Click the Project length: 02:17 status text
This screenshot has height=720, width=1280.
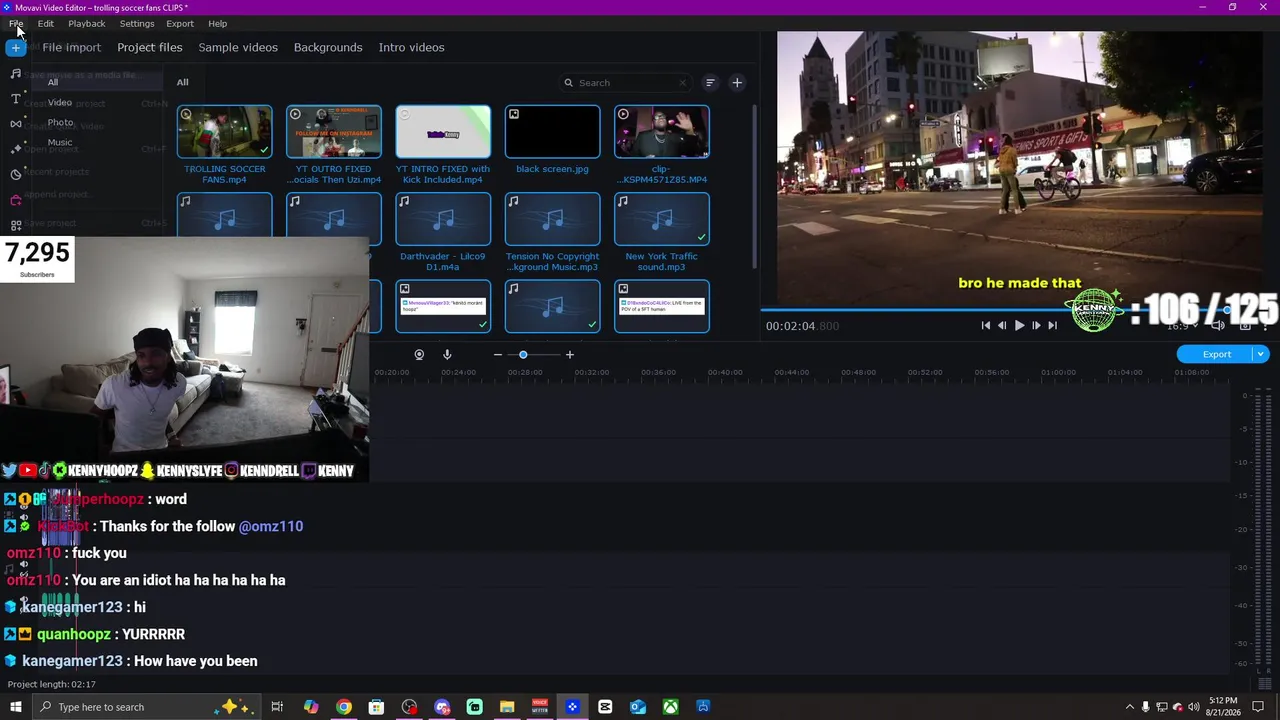coord(52,684)
